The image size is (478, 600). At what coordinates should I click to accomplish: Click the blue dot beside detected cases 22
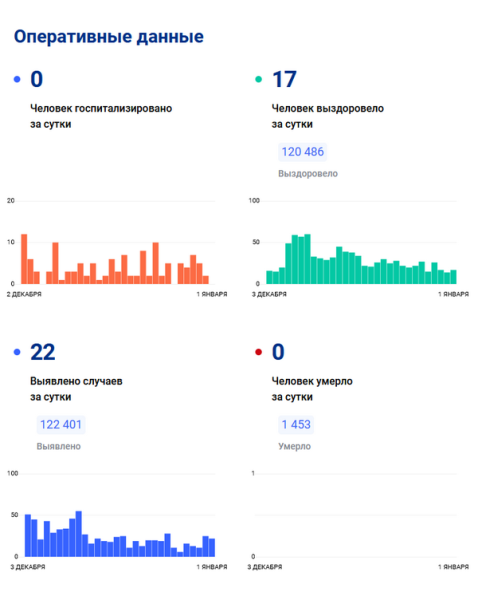tap(17, 352)
